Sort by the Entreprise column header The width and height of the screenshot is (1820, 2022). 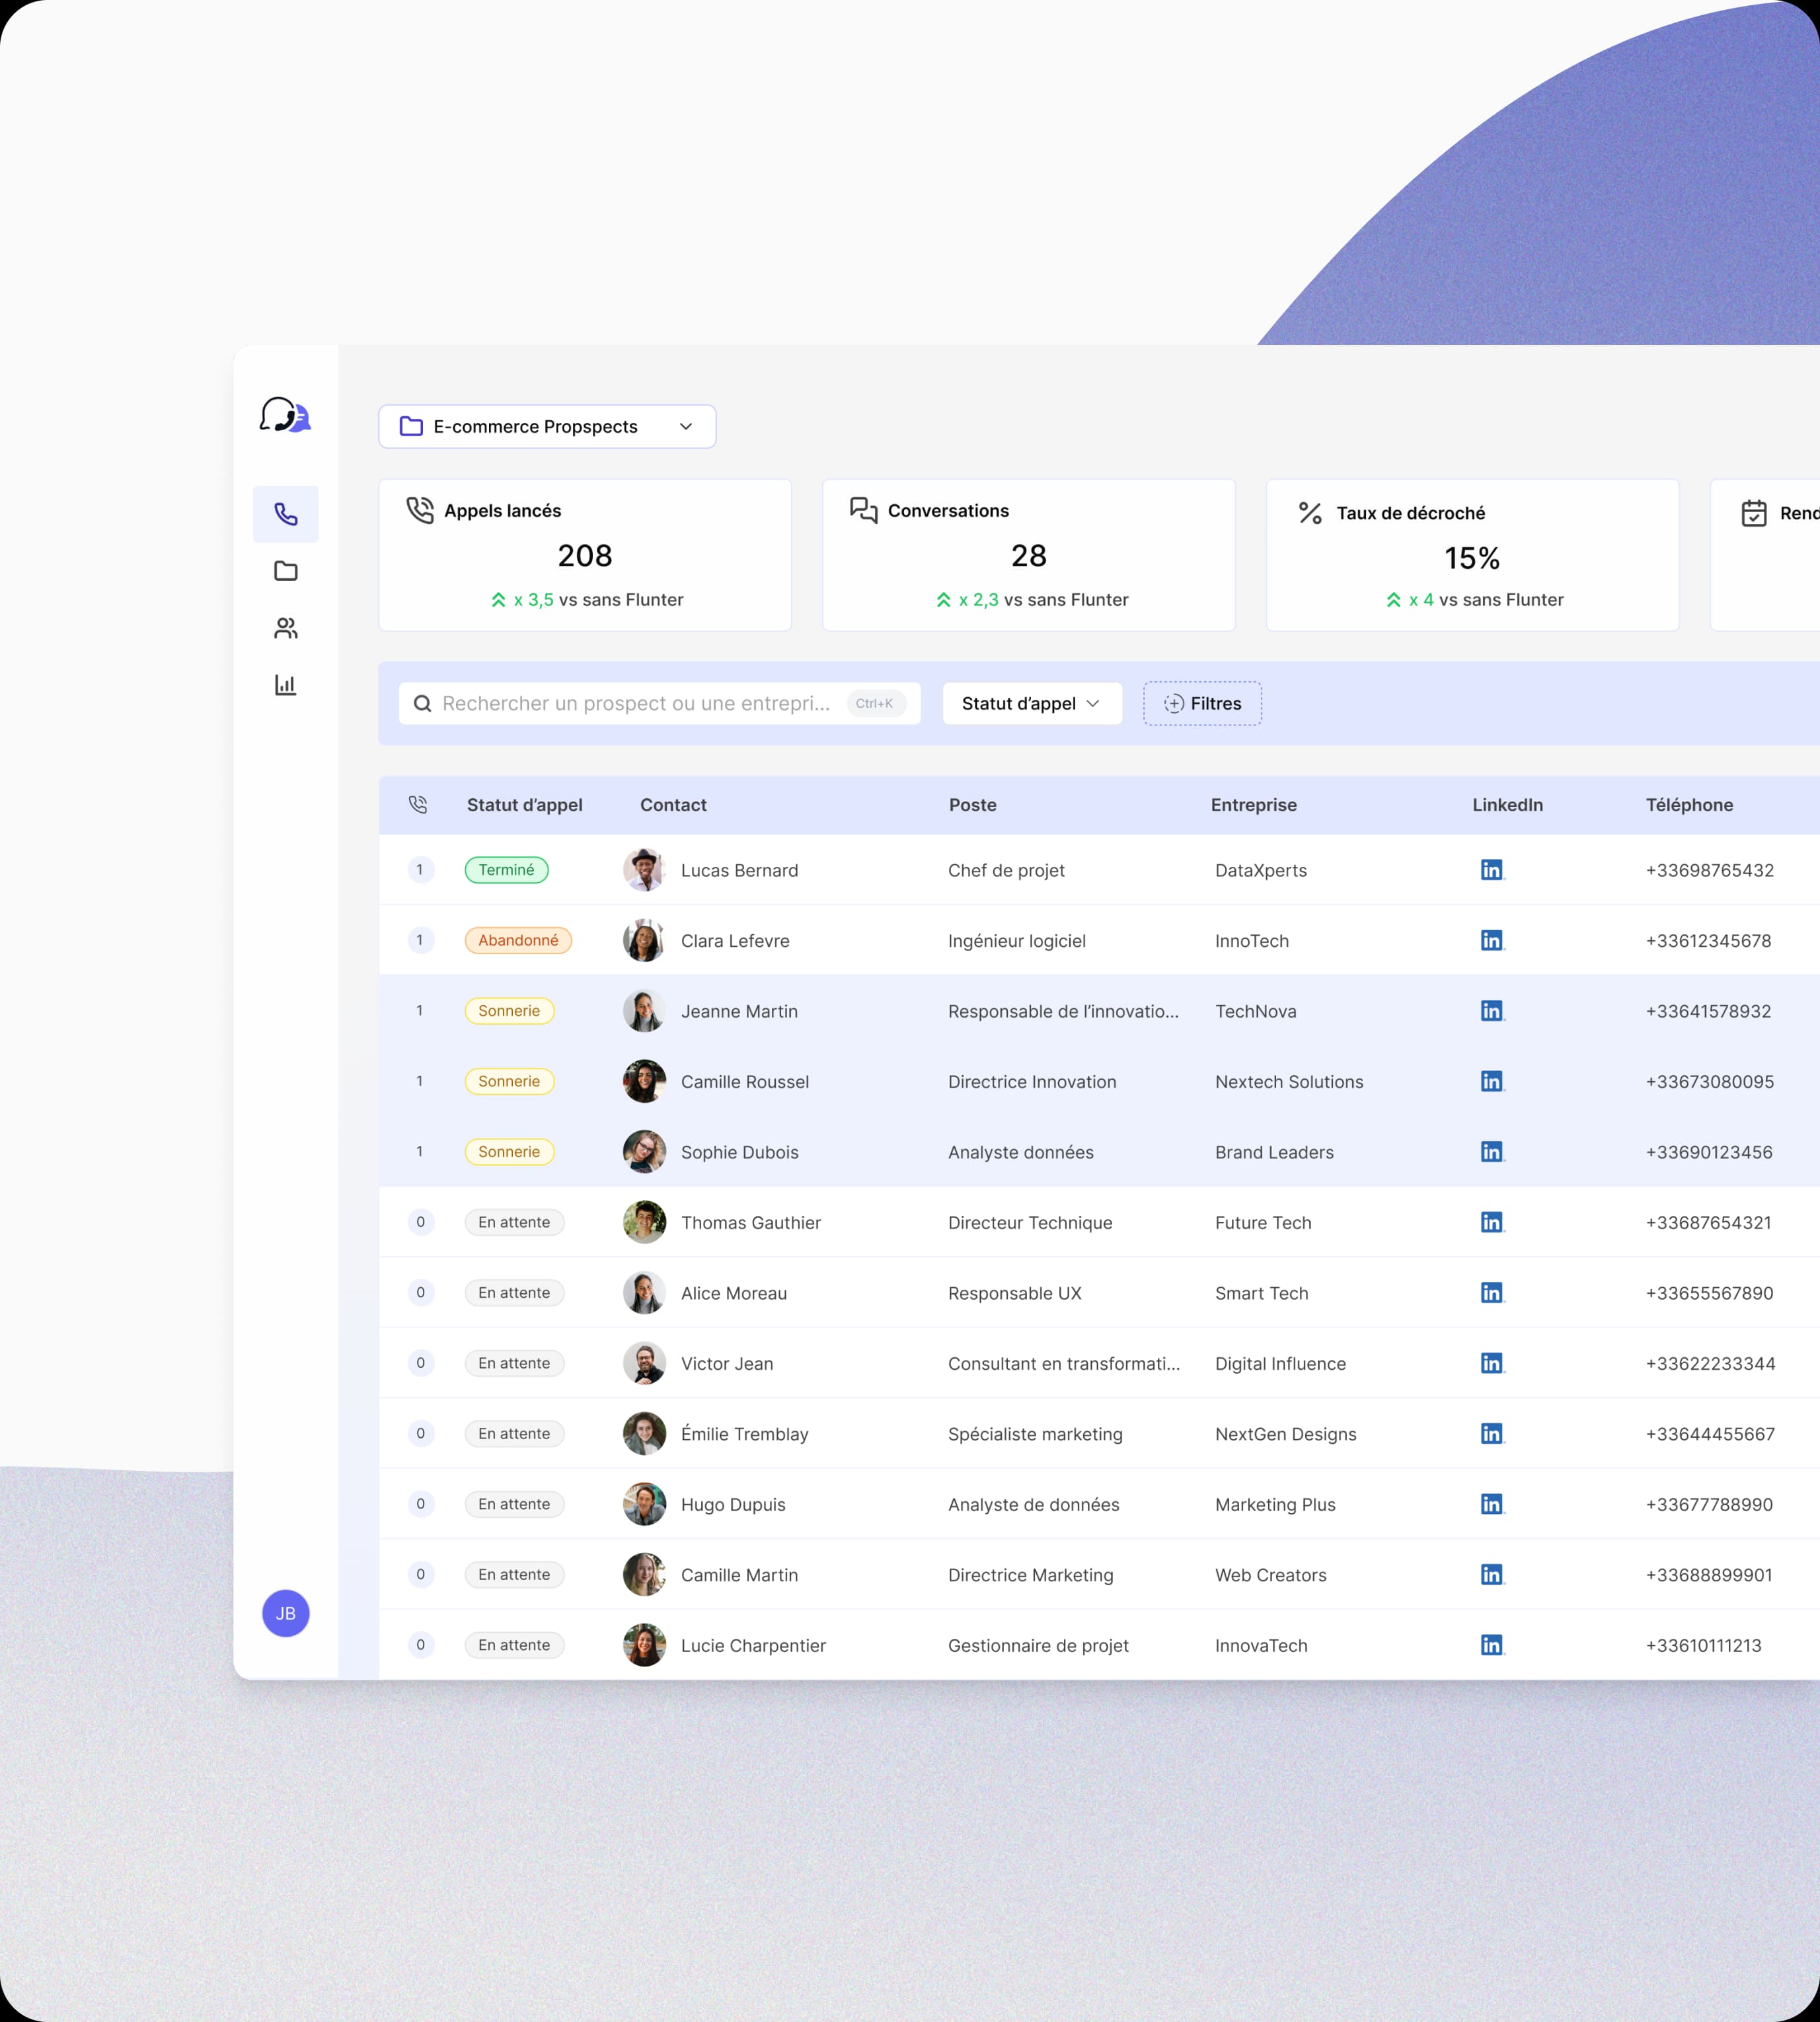pyautogui.click(x=1253, y=805)
